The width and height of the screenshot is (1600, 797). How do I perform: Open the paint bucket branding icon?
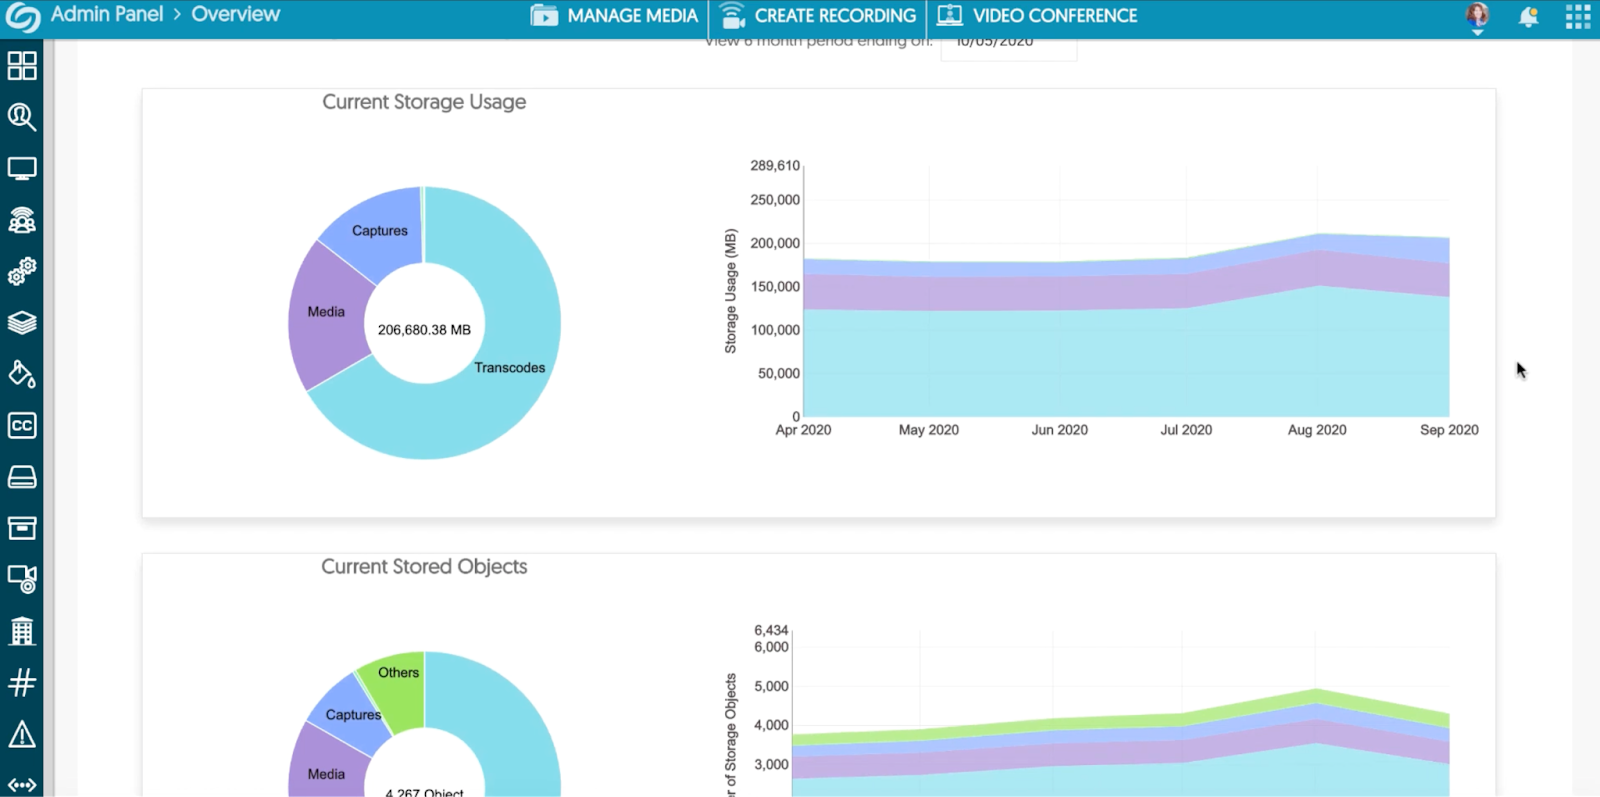tap(22, 374)
